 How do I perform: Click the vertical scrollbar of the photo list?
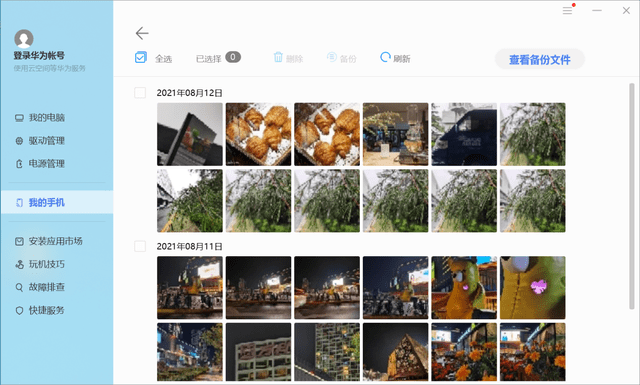(632, 196)
